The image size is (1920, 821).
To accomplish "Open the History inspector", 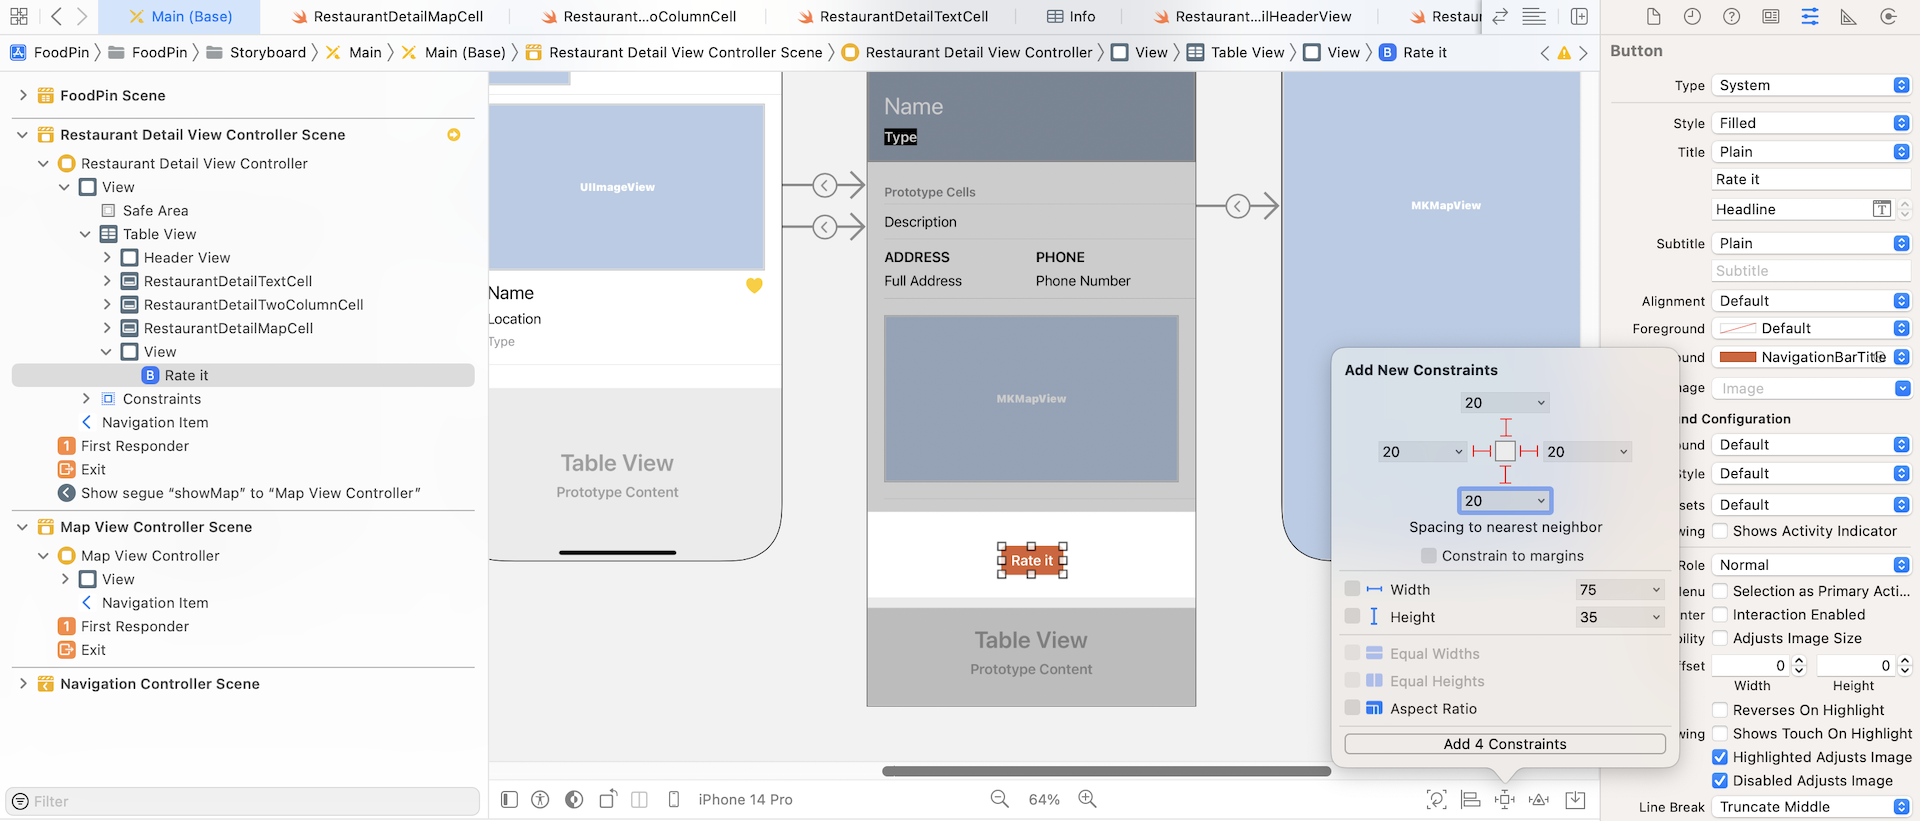I will click(1692, 17).
